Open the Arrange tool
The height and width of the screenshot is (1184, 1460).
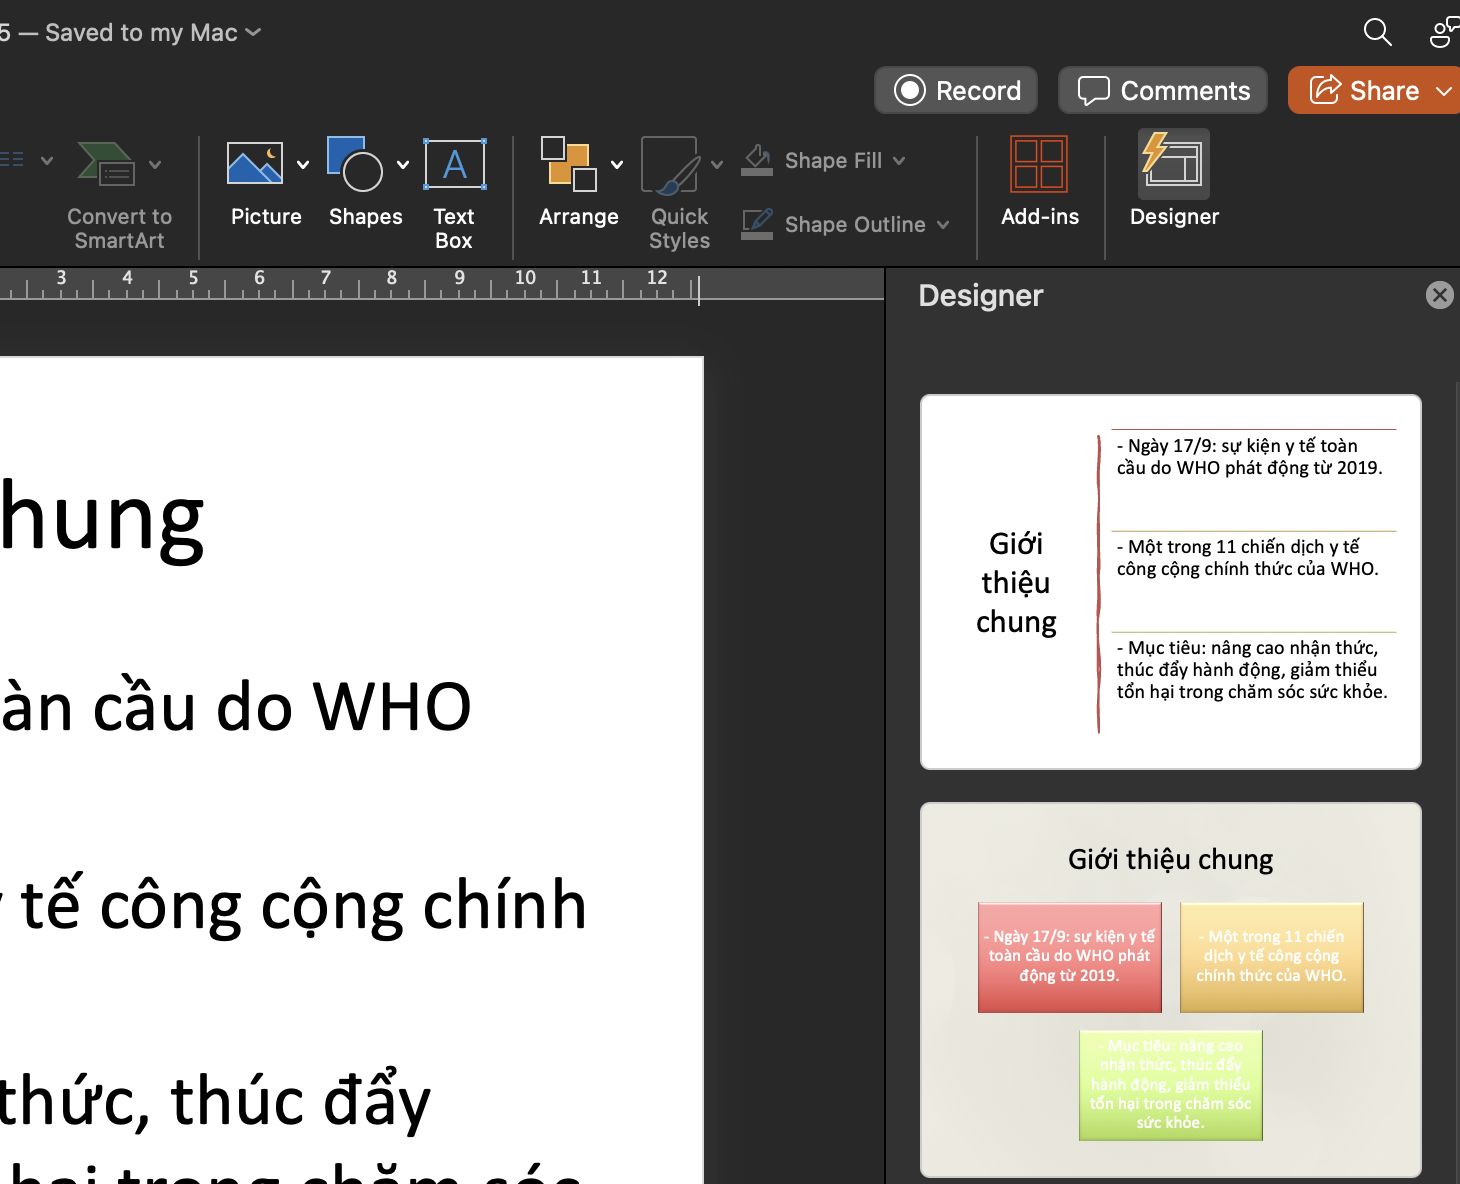(570, 165)
